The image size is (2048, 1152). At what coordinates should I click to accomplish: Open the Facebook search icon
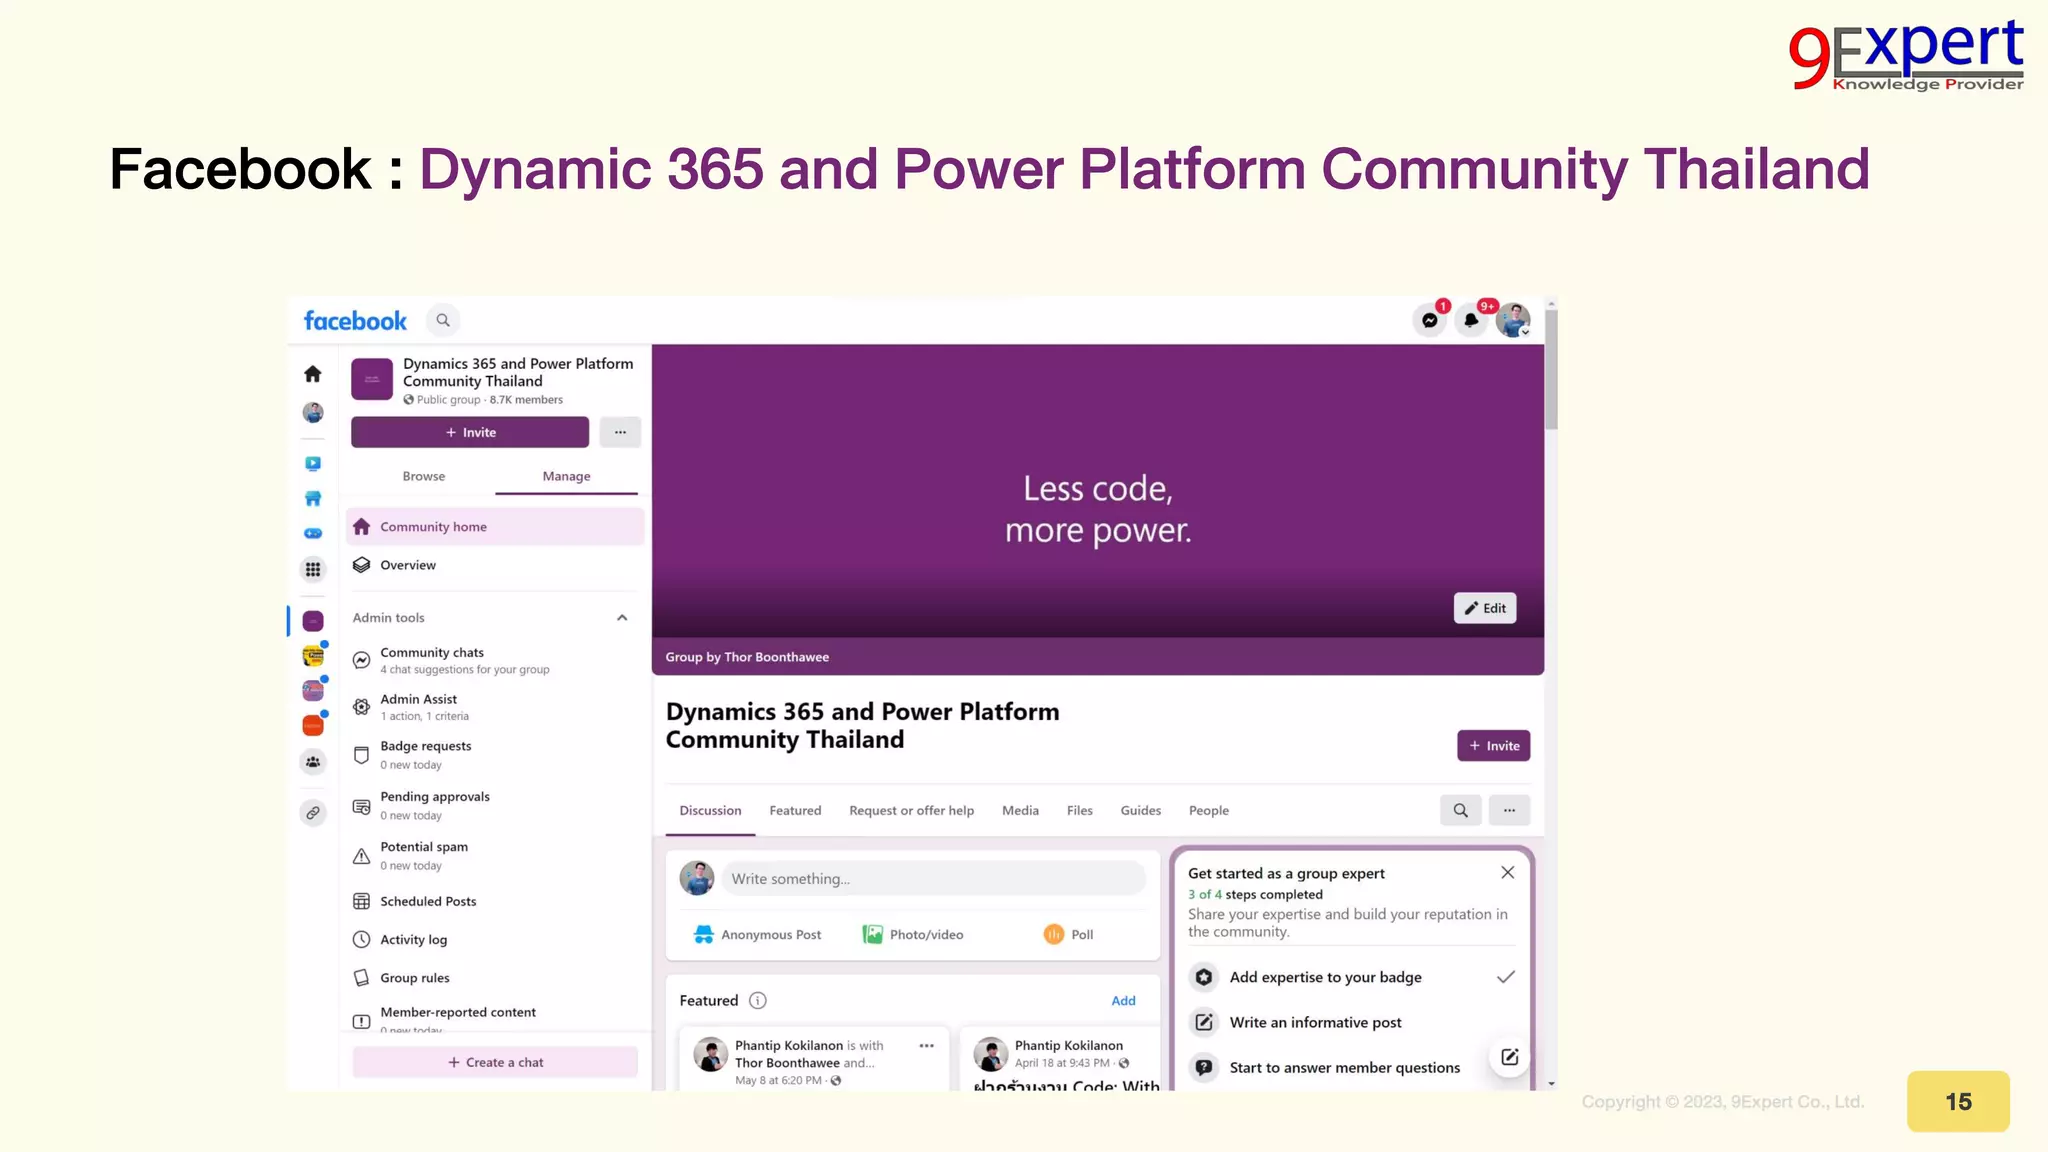pyautogui.click(x=443, y=321)
